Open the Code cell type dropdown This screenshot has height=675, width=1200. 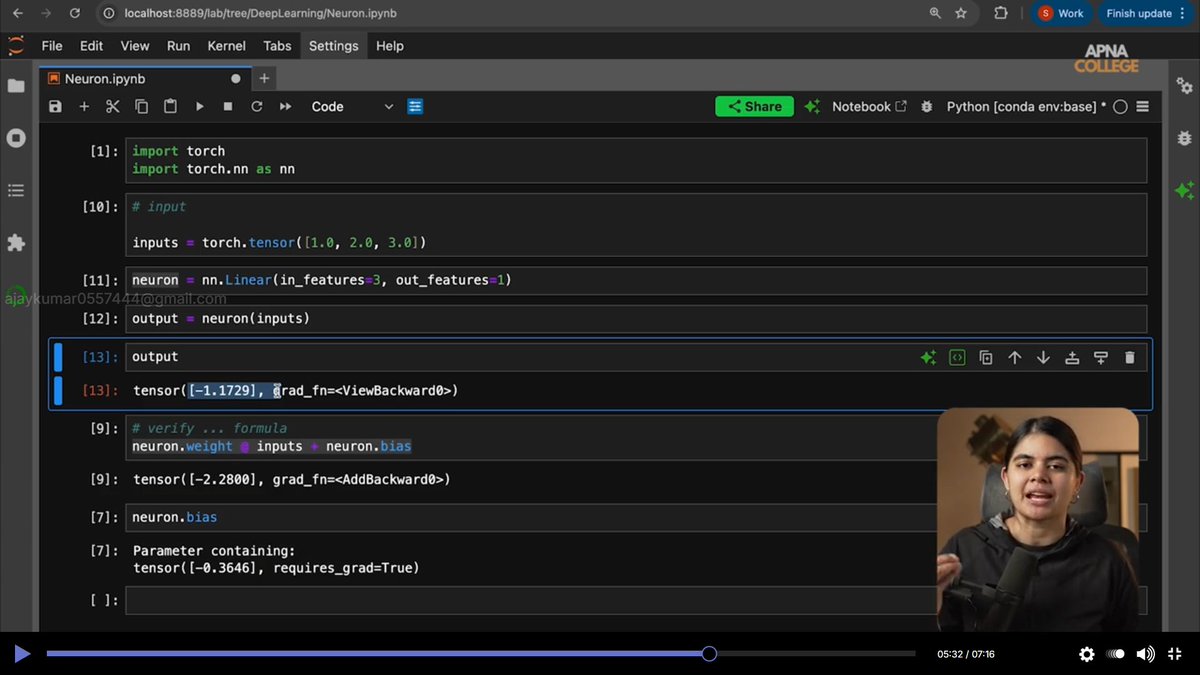coord(352,107)
